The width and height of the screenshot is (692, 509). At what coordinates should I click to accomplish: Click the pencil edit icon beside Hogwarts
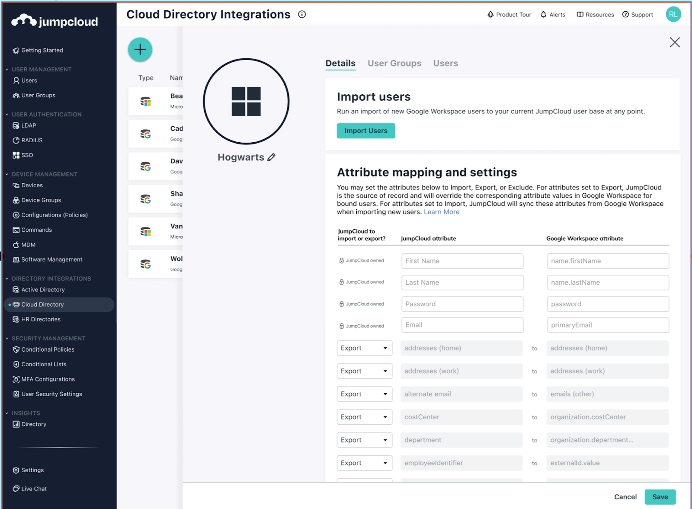(271, 157)
